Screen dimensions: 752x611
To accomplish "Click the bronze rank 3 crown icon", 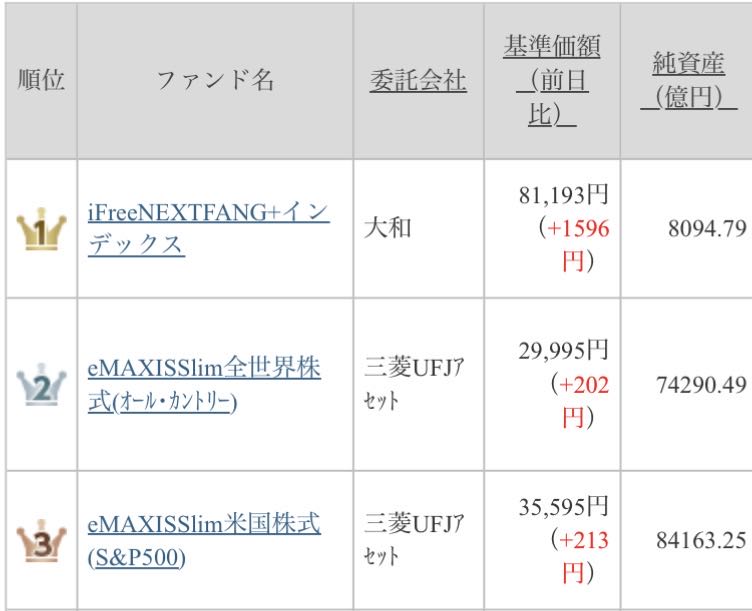I will tap(41, 541).
